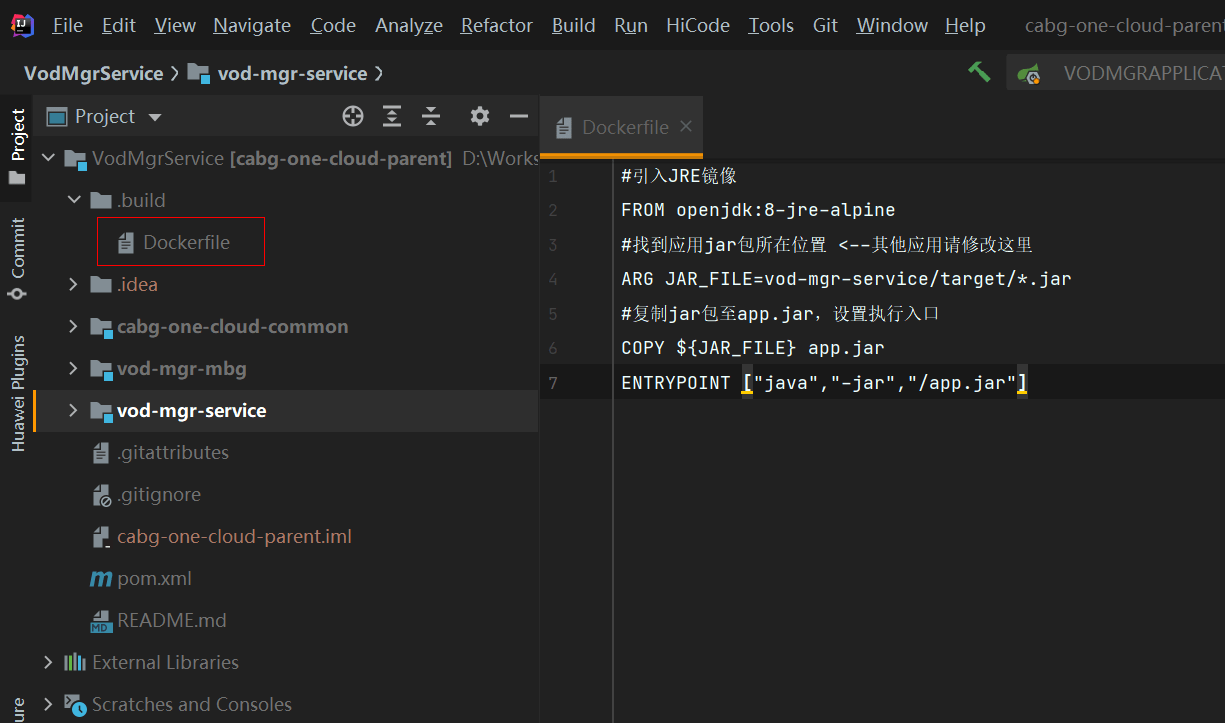Close the Dockerfile editor tab
The image size is (1225, 723).
tap(686, 126)
